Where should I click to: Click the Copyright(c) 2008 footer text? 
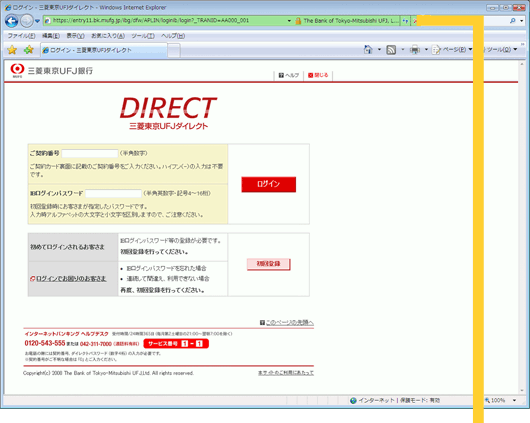tap(108, 373)
